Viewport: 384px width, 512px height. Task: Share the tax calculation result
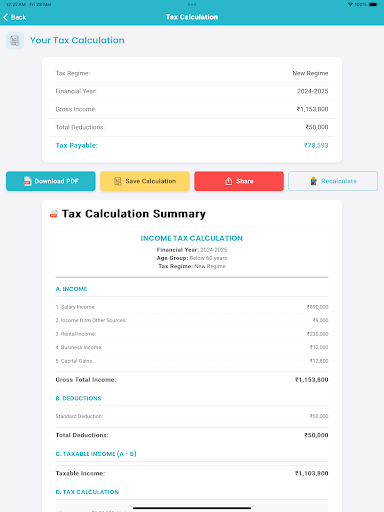click(239, 181)
